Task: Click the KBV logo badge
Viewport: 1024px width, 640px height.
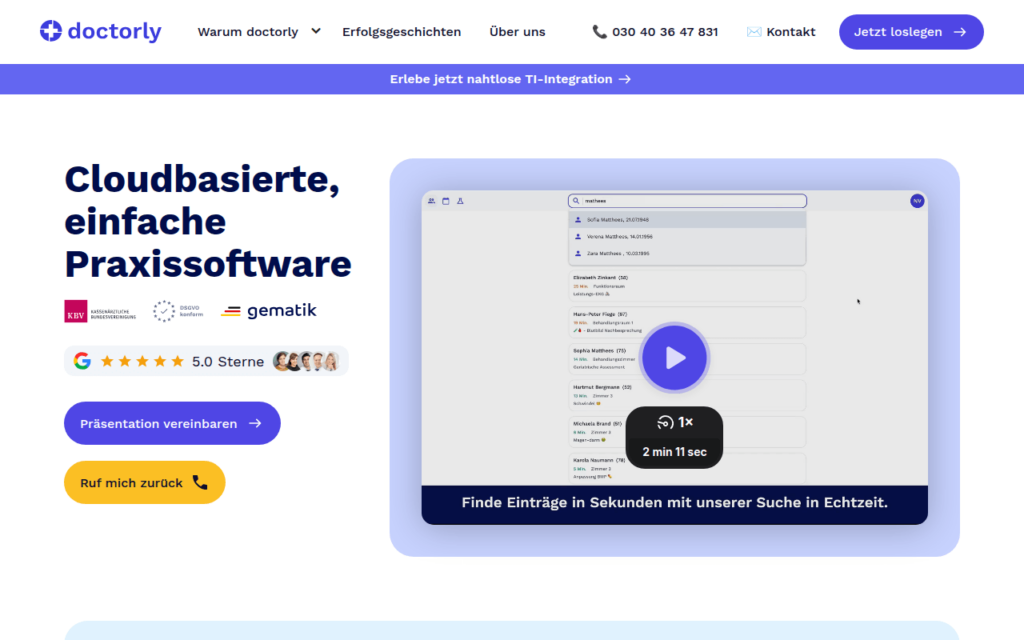Action: click(100, 312)
